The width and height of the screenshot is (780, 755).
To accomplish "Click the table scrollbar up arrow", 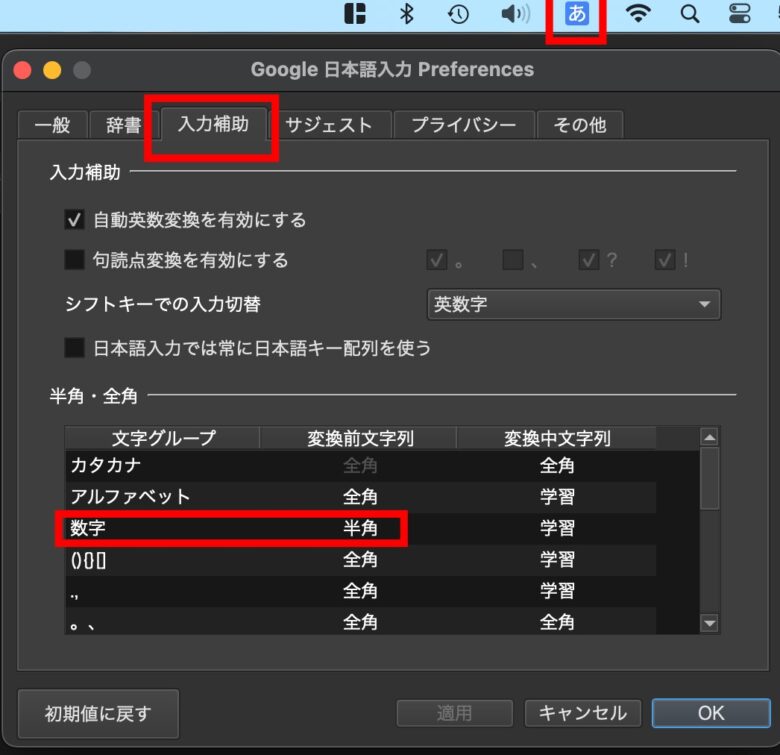I will coord(709,437).
